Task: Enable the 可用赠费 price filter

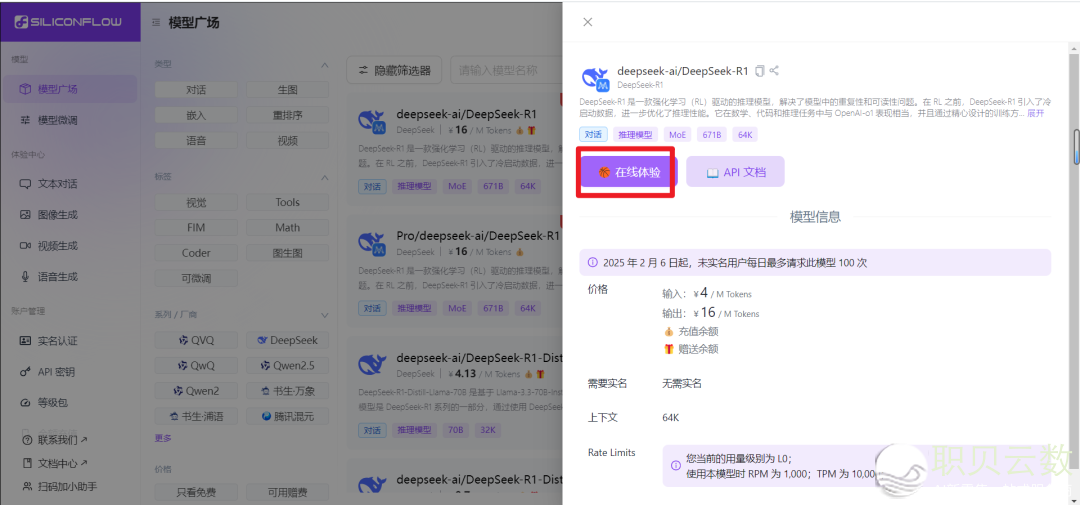Action: (x=287, y=492)
